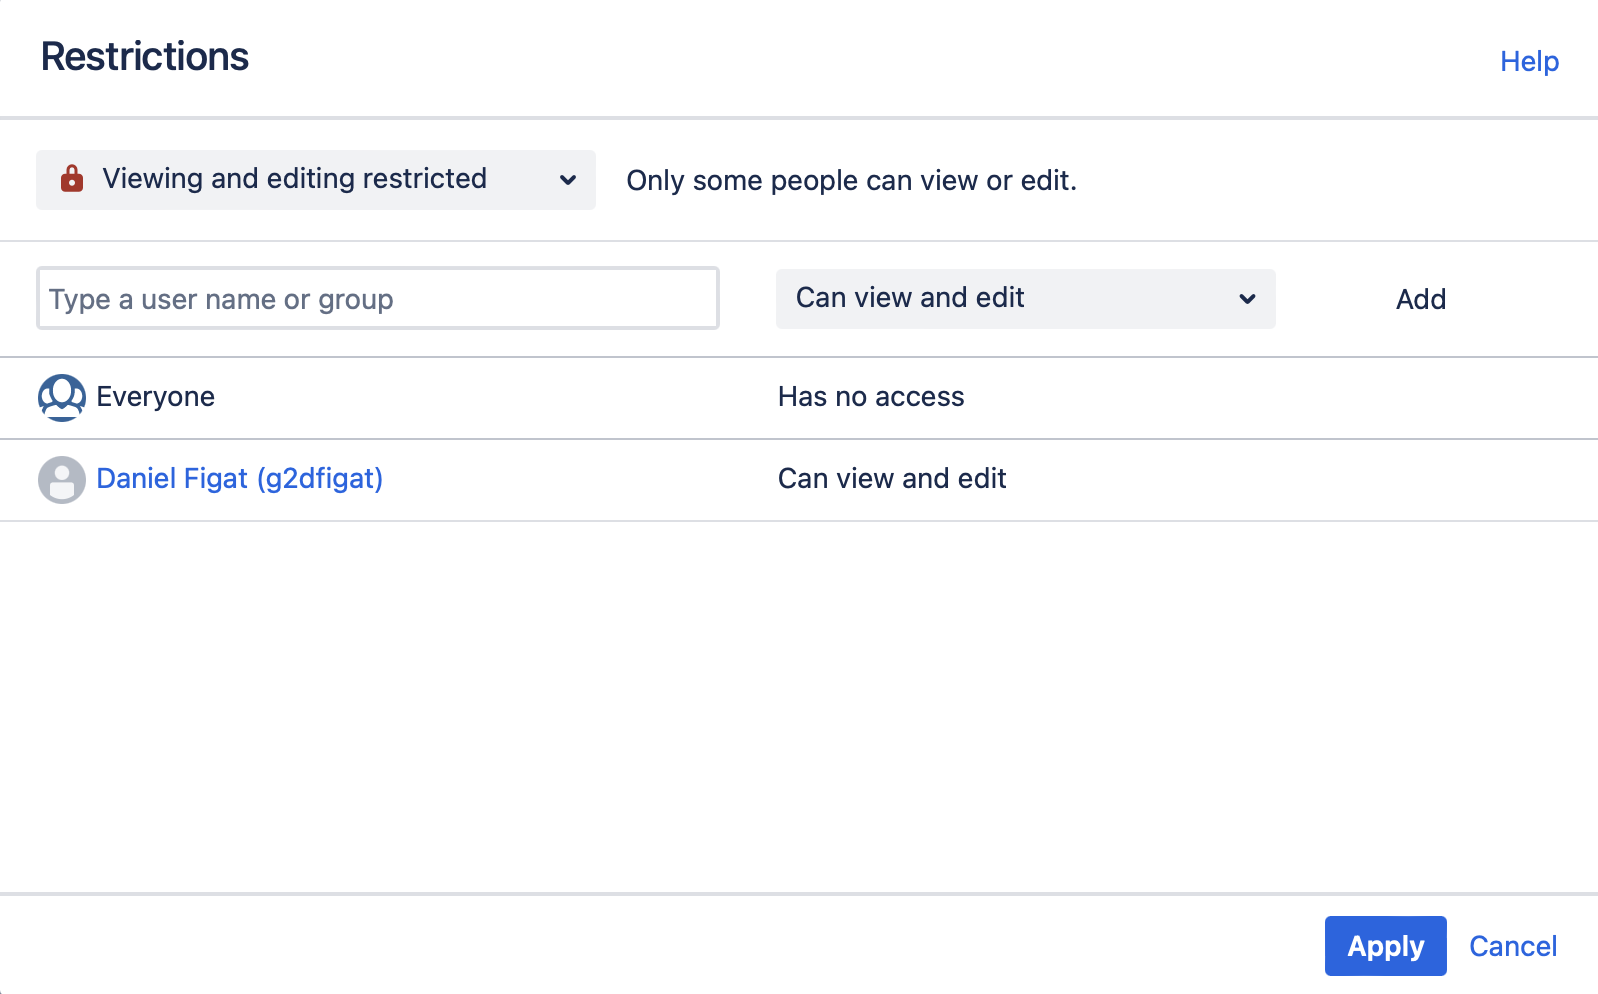Click the blank area below the user list
1598x994 pixels.
tap(799, 706)
